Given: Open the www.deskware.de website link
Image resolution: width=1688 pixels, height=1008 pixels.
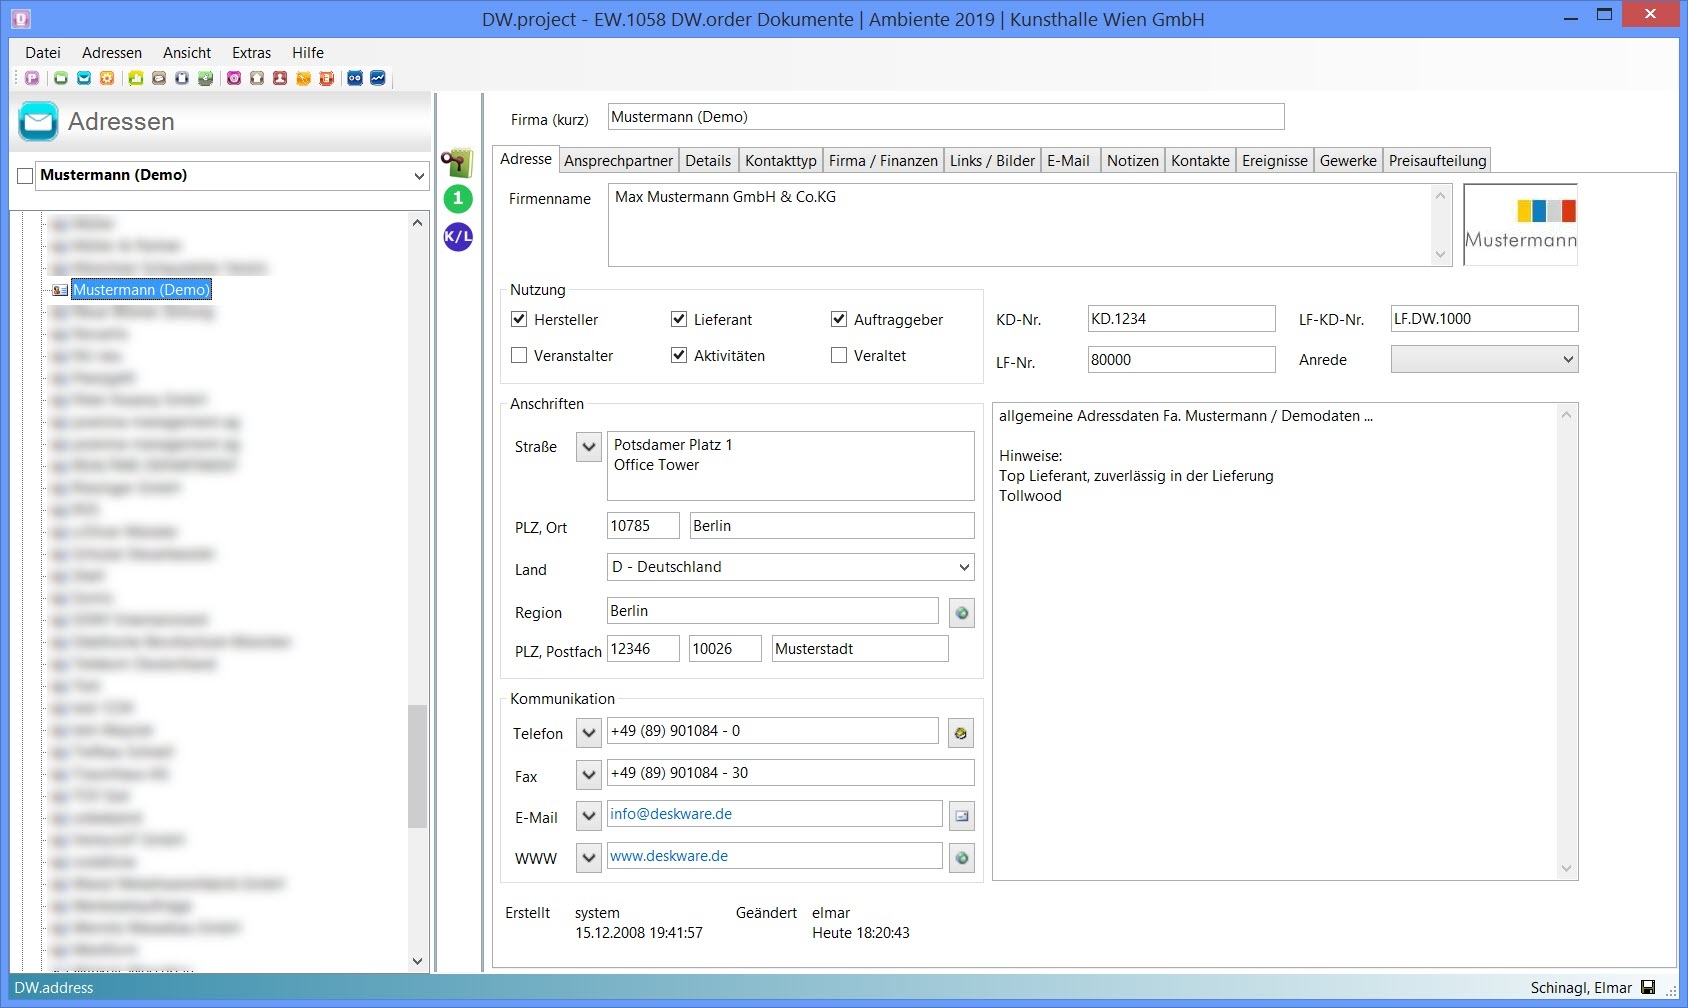Looking at the screenshot, I should (669, 856).
